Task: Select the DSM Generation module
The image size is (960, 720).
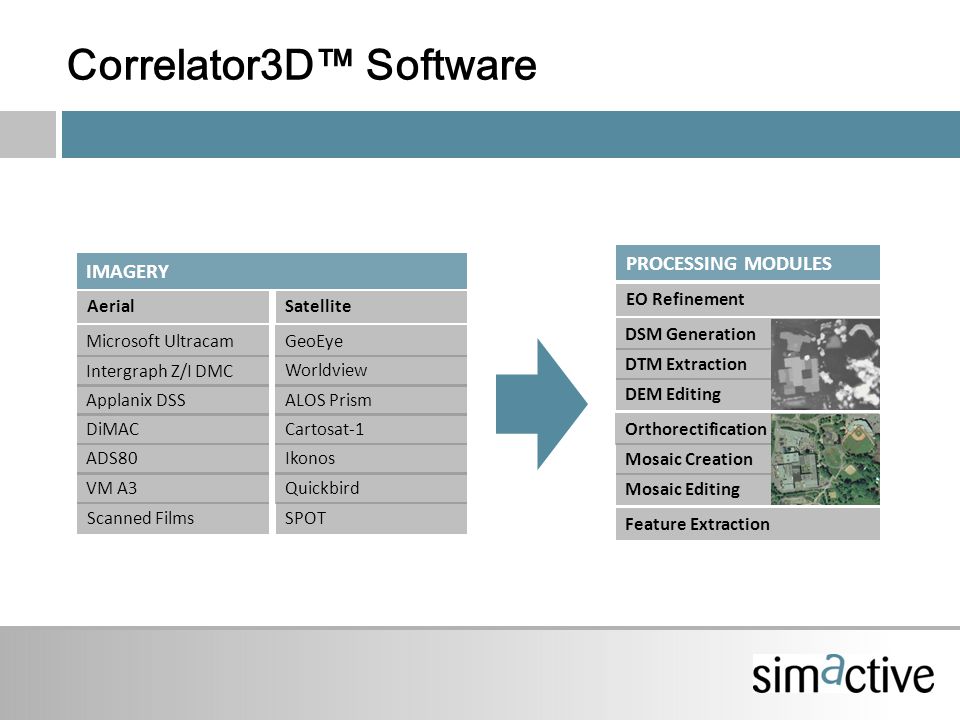Action: pyautogui.click(x=693, y=334)
